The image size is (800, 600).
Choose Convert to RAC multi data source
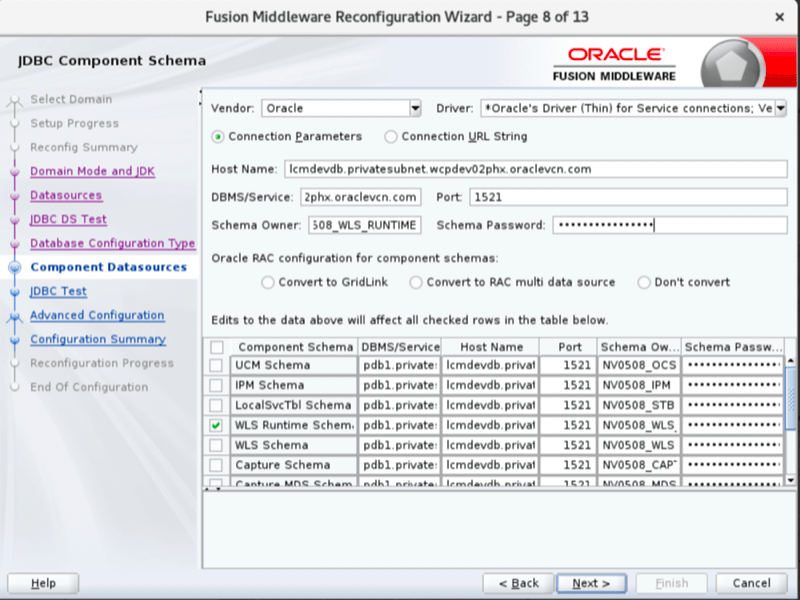click(416, 282)
